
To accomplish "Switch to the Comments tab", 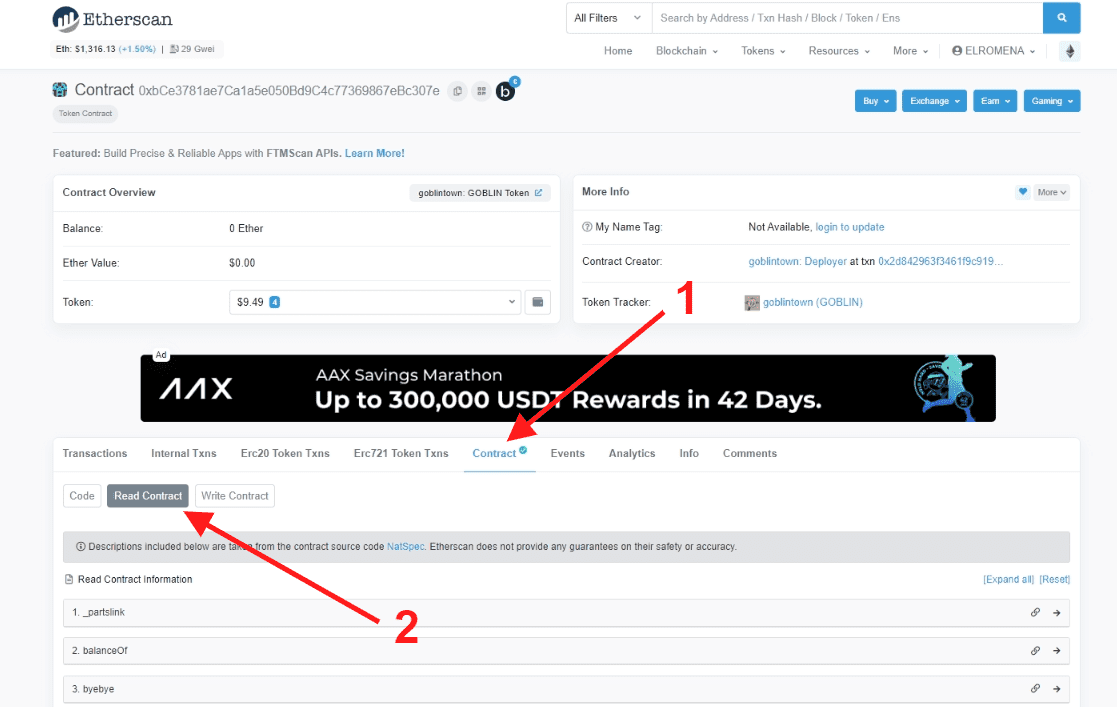I will [x=750, y=453].
